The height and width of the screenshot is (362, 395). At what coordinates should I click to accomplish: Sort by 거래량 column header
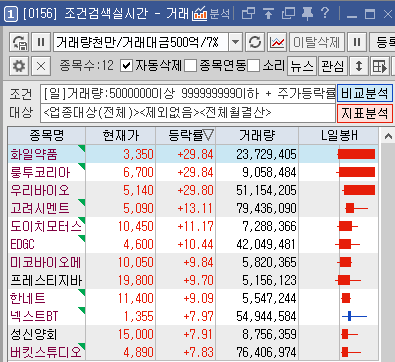coord(257,135)
